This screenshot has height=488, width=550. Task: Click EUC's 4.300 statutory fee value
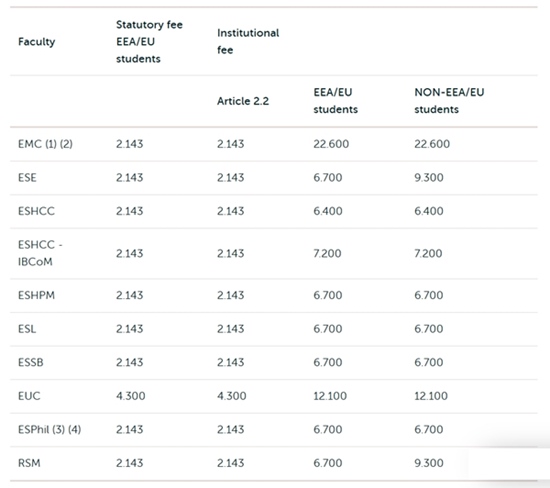130,396
